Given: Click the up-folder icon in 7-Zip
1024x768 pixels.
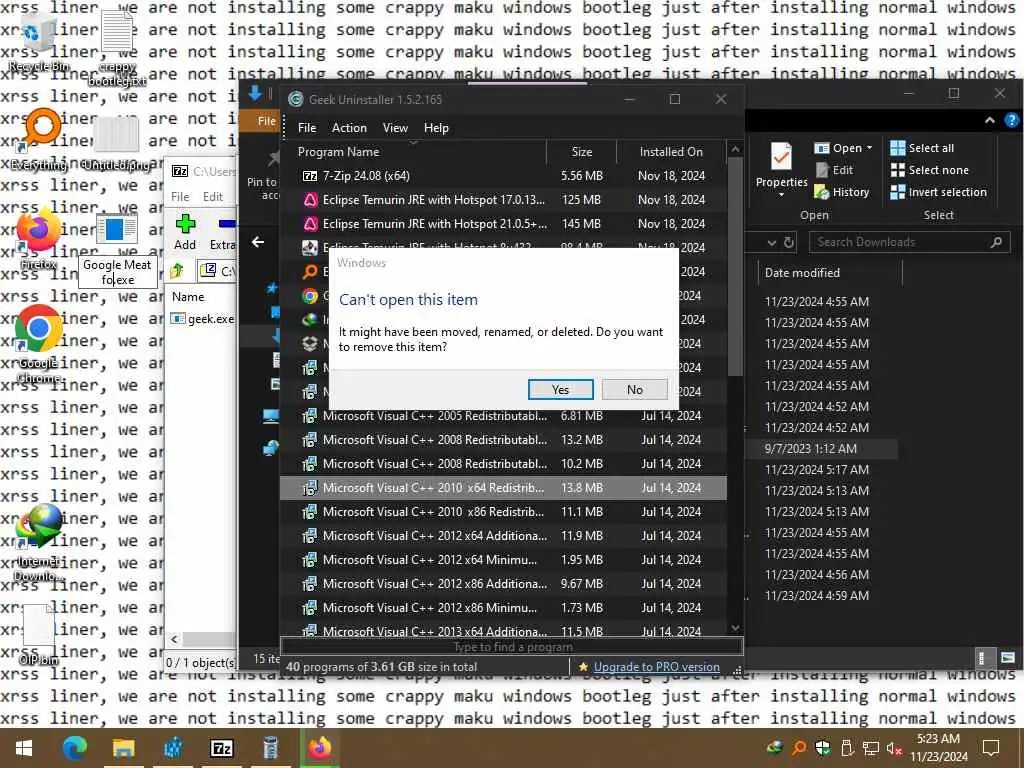Looking at the screenshot, I should click(x=177, y=270).
